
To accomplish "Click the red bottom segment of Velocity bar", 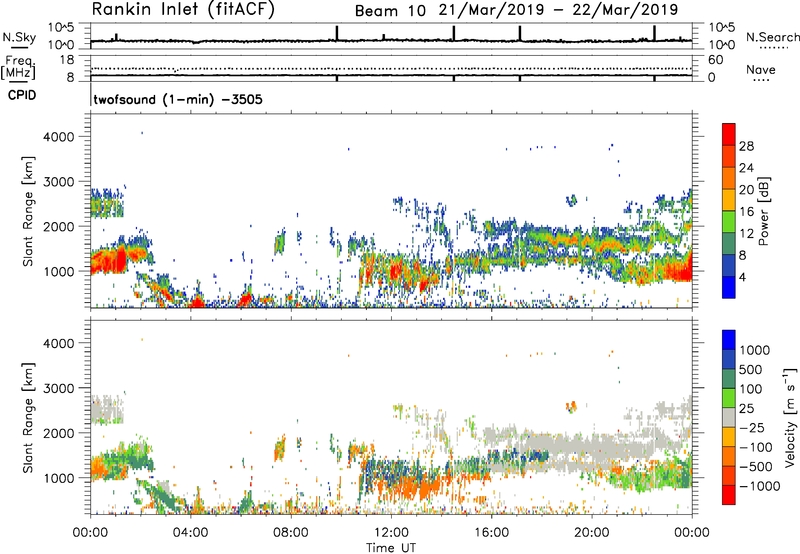I will (x=729, y=495).
